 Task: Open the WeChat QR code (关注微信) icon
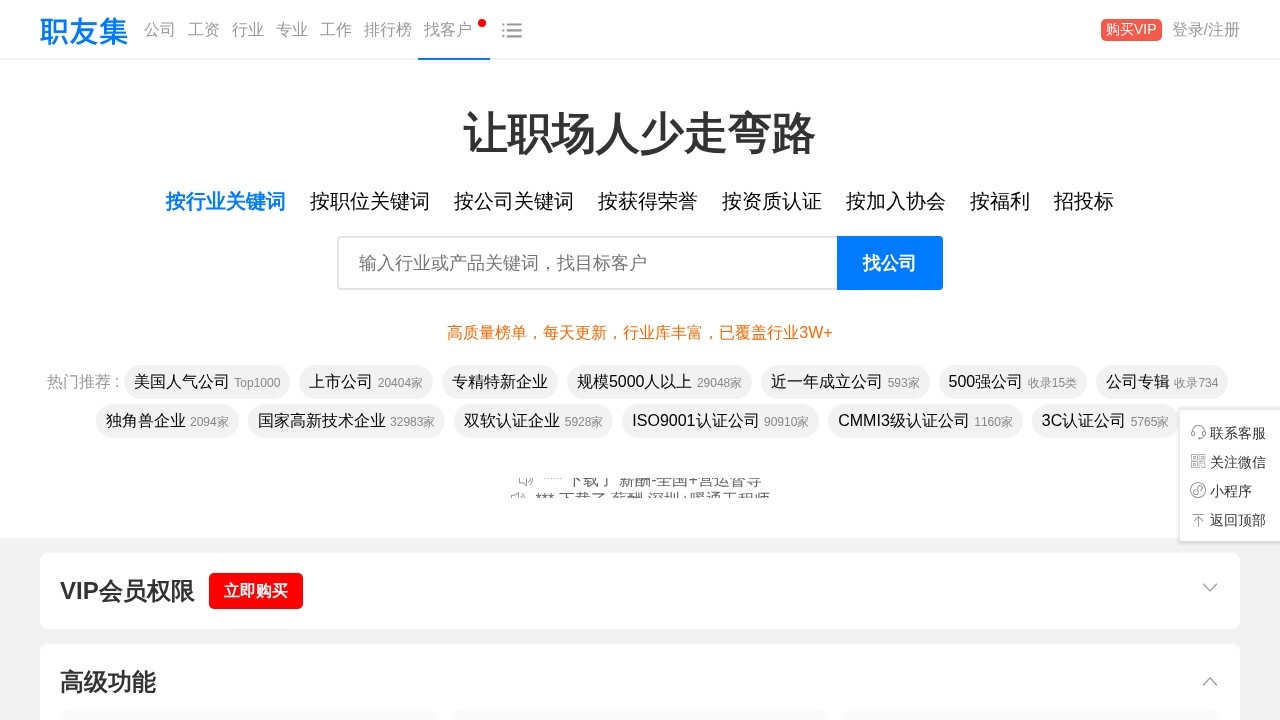[1197, 461]
